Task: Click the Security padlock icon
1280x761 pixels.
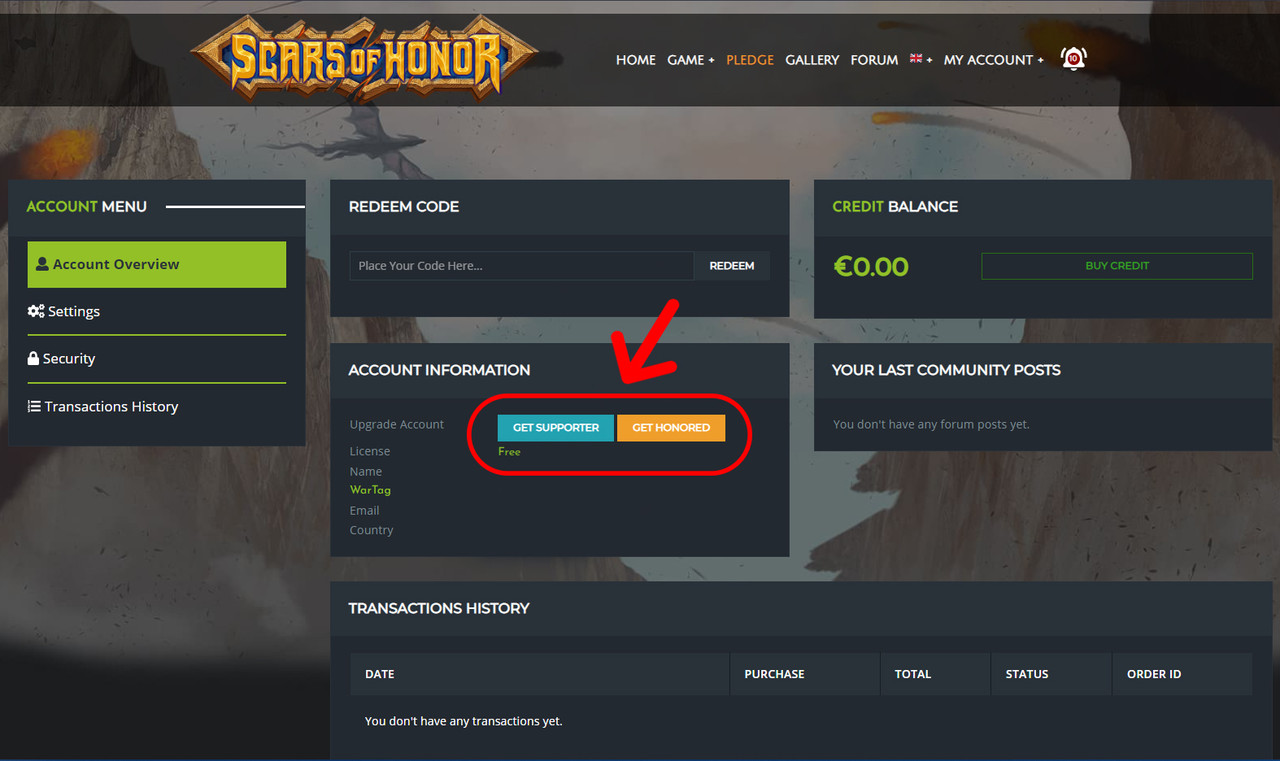Action: pyautogui.click(x=33, y=358)
